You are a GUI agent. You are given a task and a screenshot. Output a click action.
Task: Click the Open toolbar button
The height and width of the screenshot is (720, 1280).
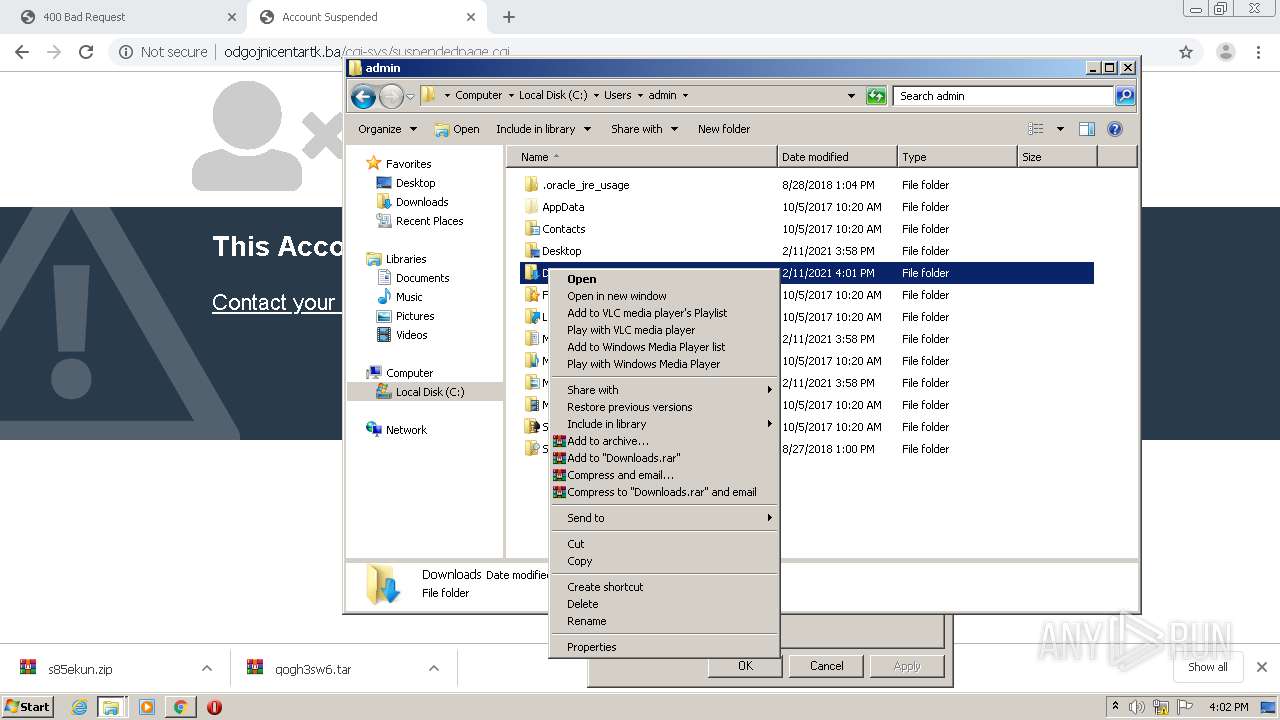click(x=457, y=129)
